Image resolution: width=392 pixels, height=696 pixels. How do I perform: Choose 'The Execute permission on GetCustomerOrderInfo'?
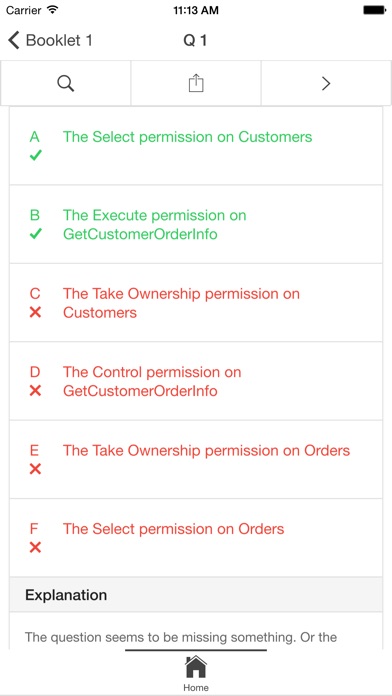[x=196, y=224]
